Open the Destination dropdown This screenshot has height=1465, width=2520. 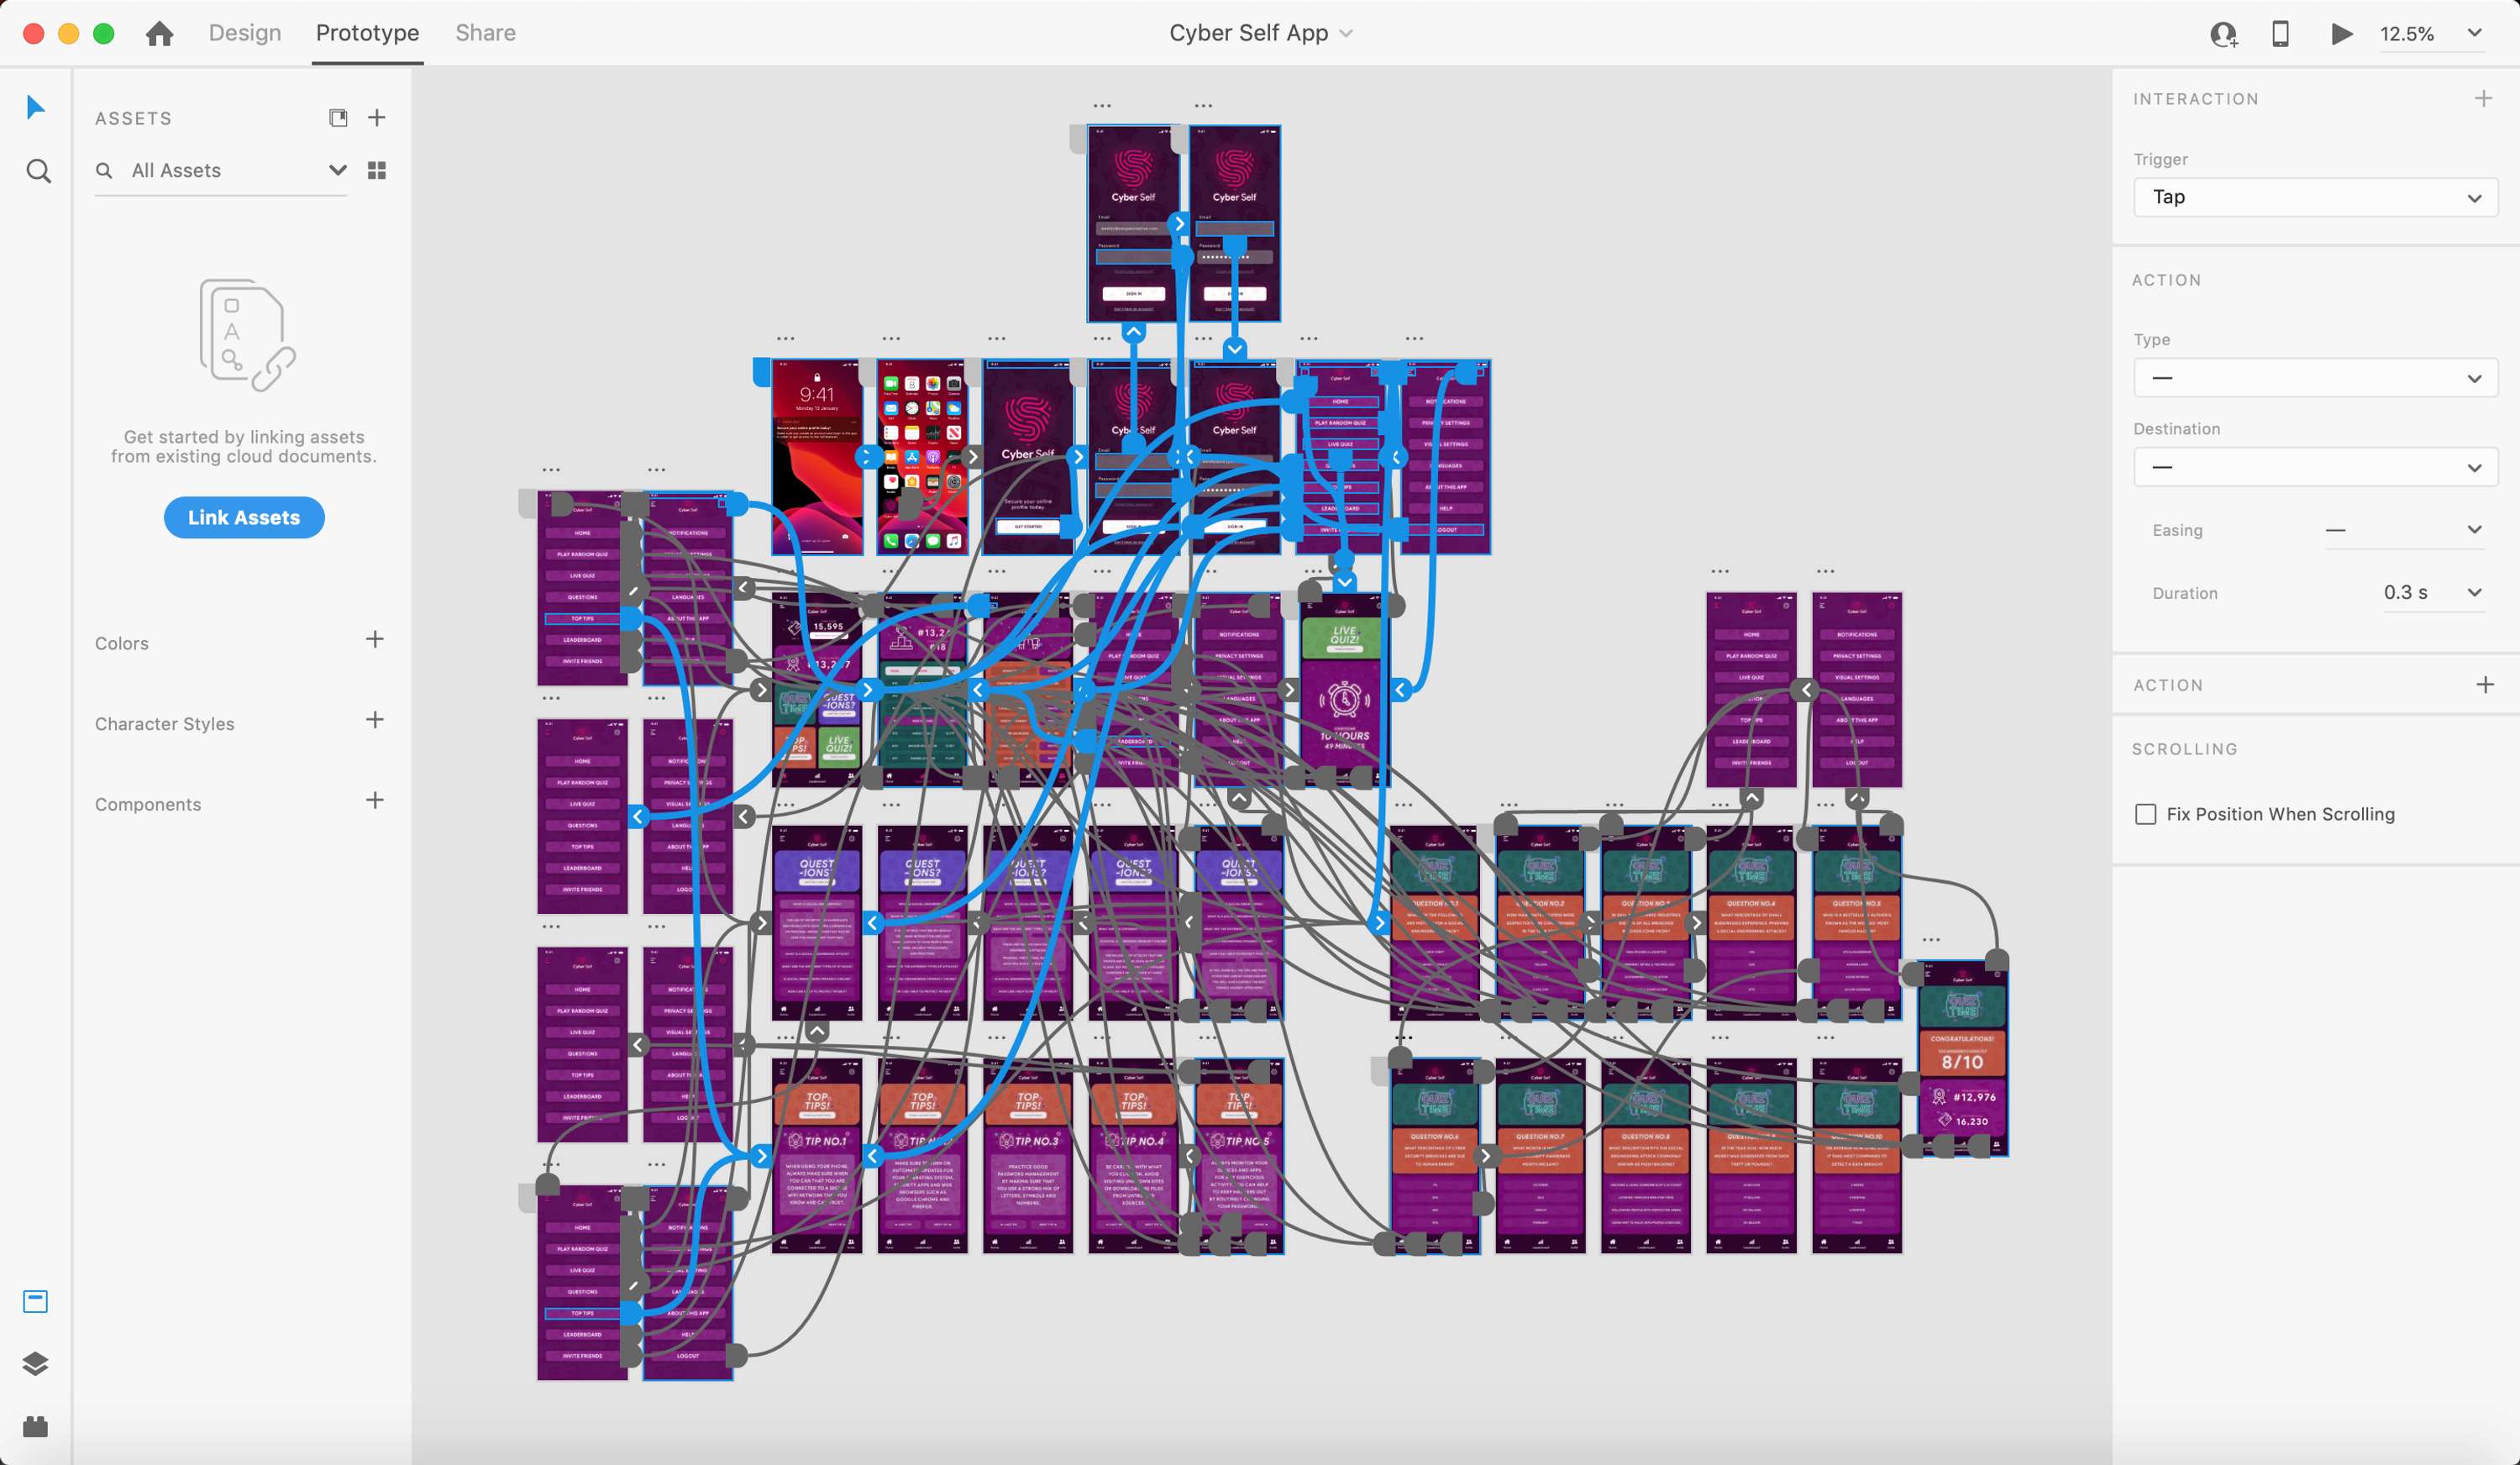click(2315, 467)
